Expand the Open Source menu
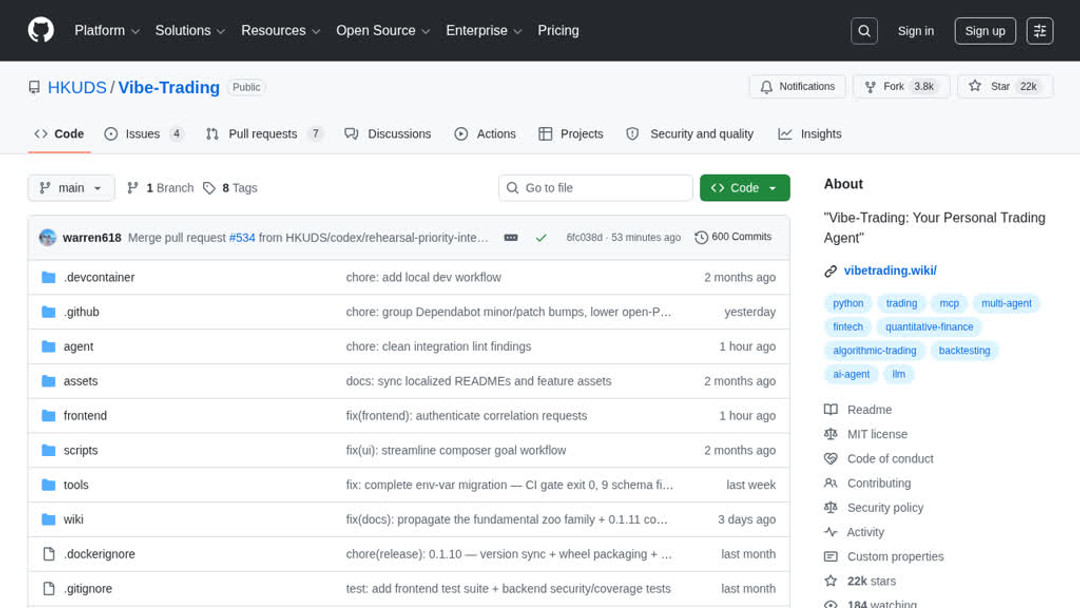This screenshot has width=1080, height=608. pyautogui.click(x=383, y=31)
